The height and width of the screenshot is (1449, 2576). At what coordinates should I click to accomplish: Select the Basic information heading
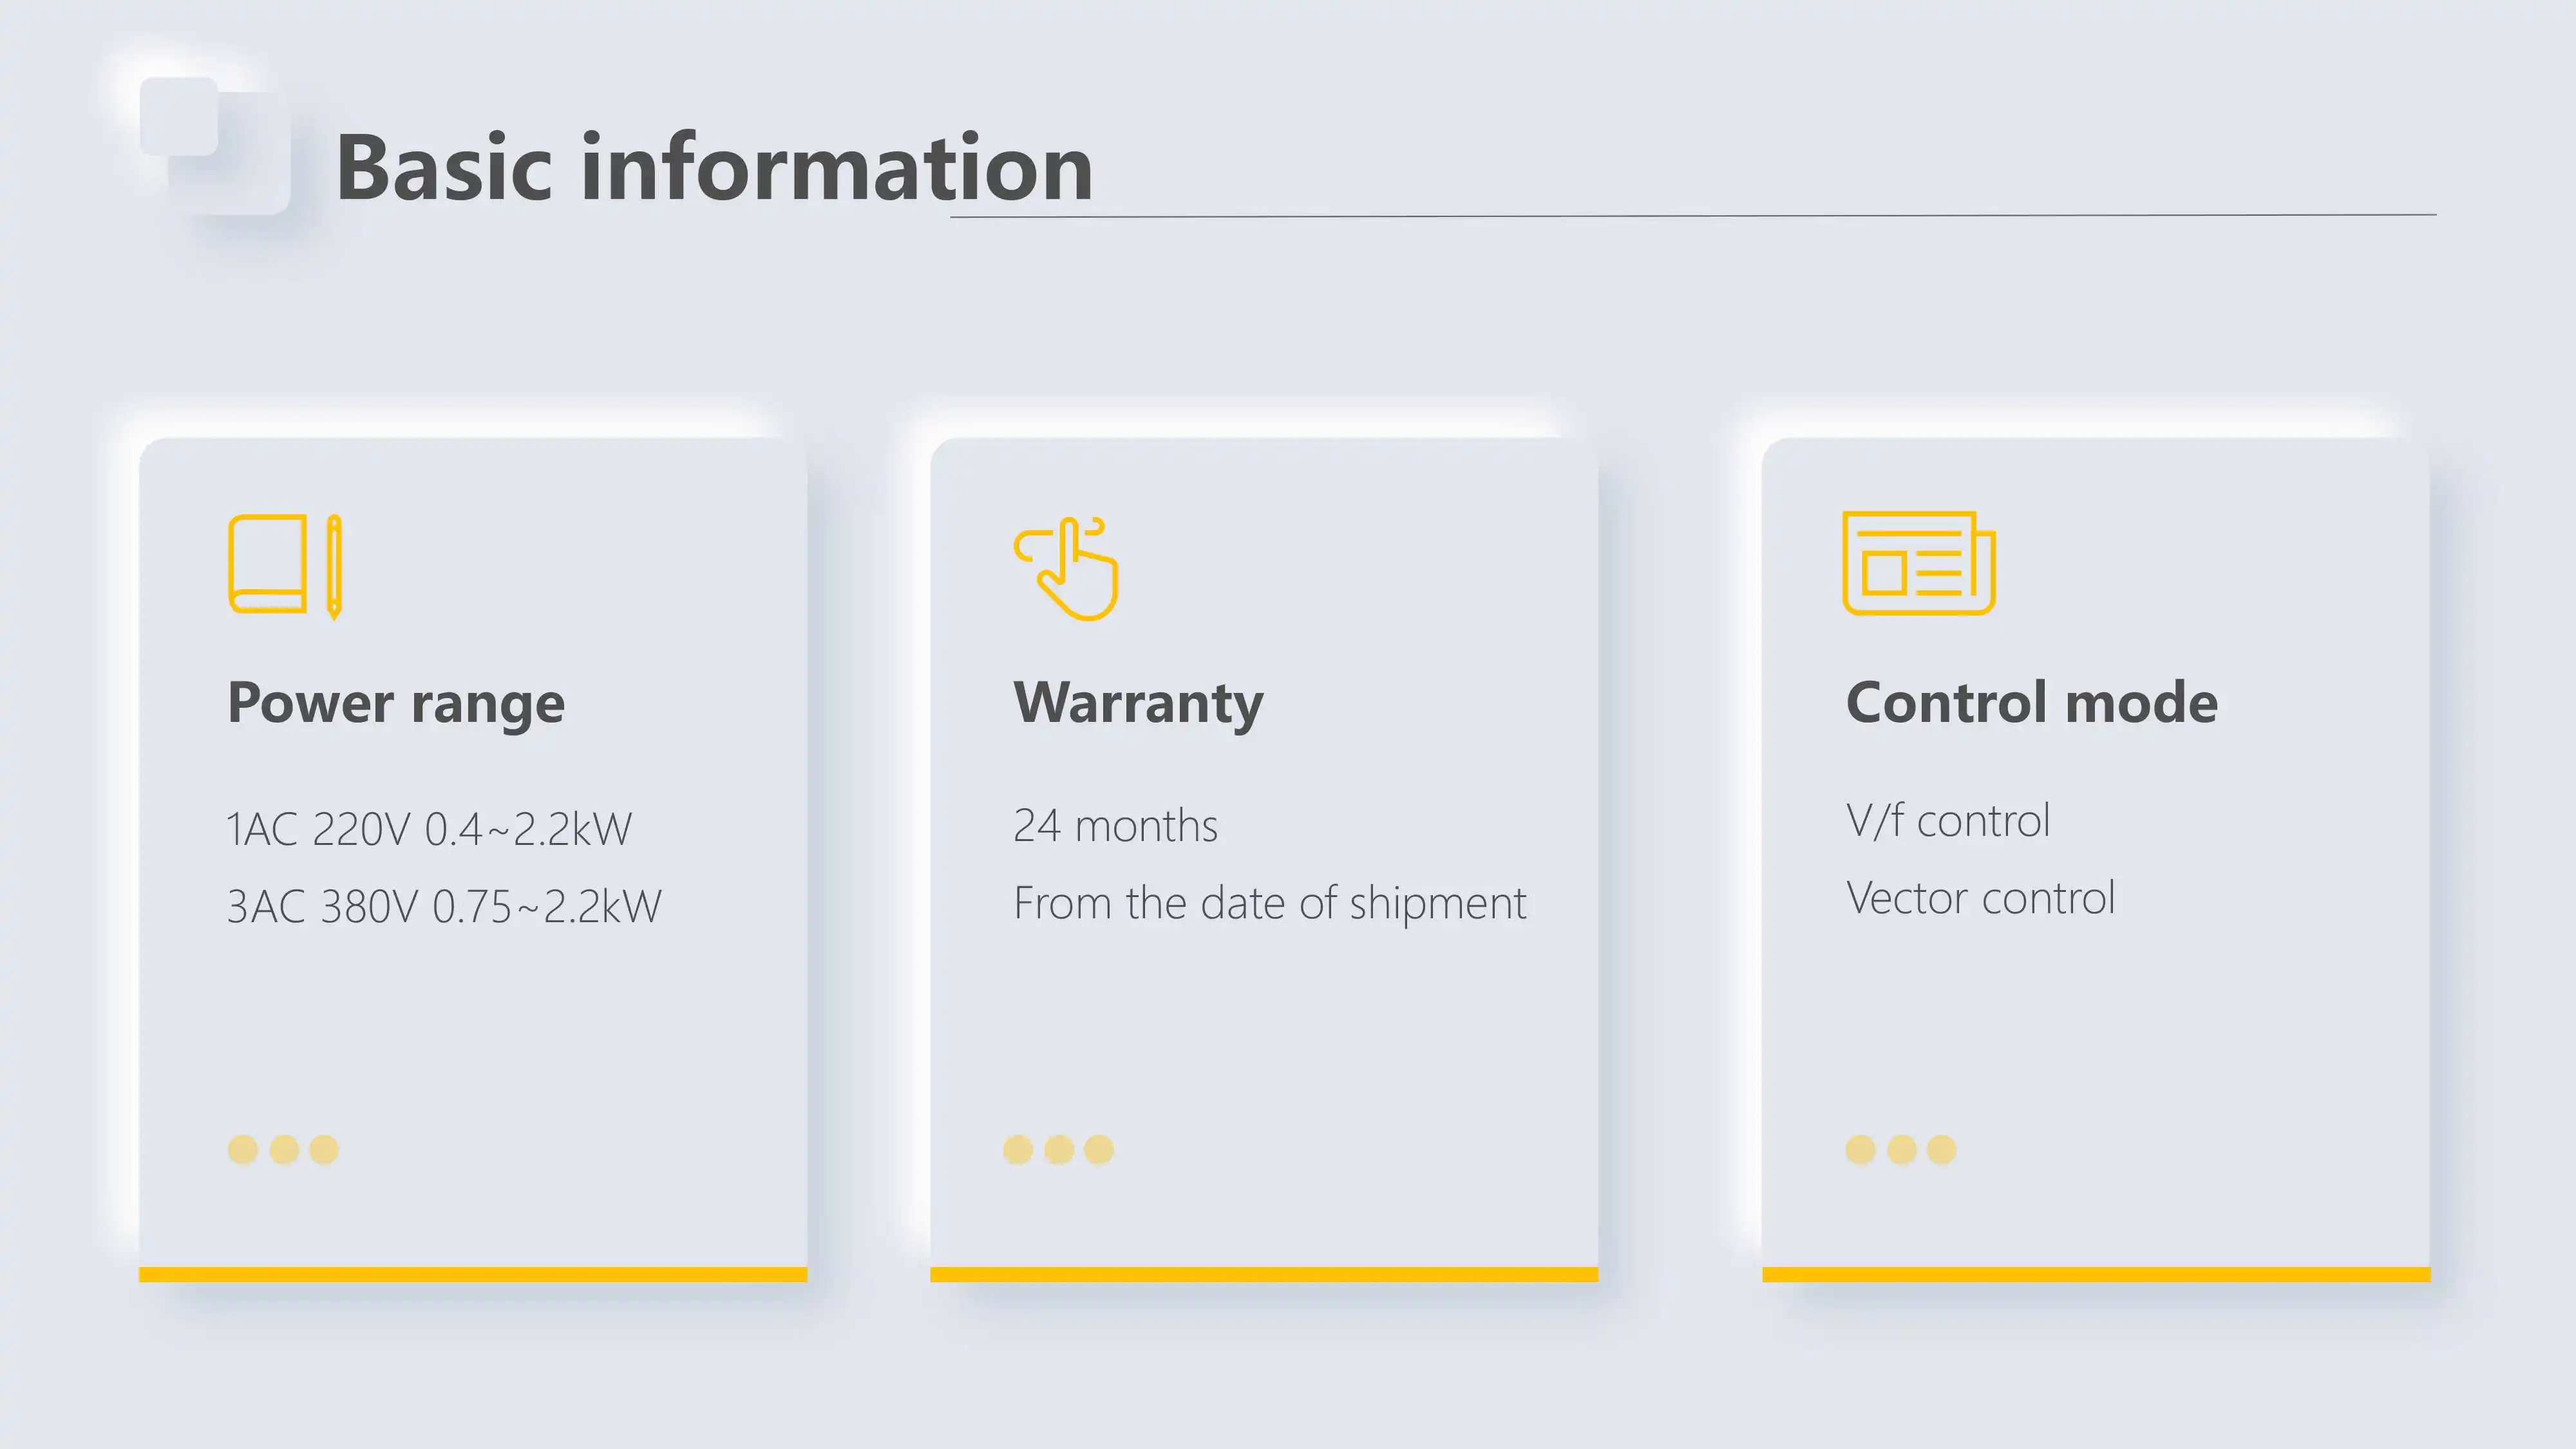[x=714, y=167]
